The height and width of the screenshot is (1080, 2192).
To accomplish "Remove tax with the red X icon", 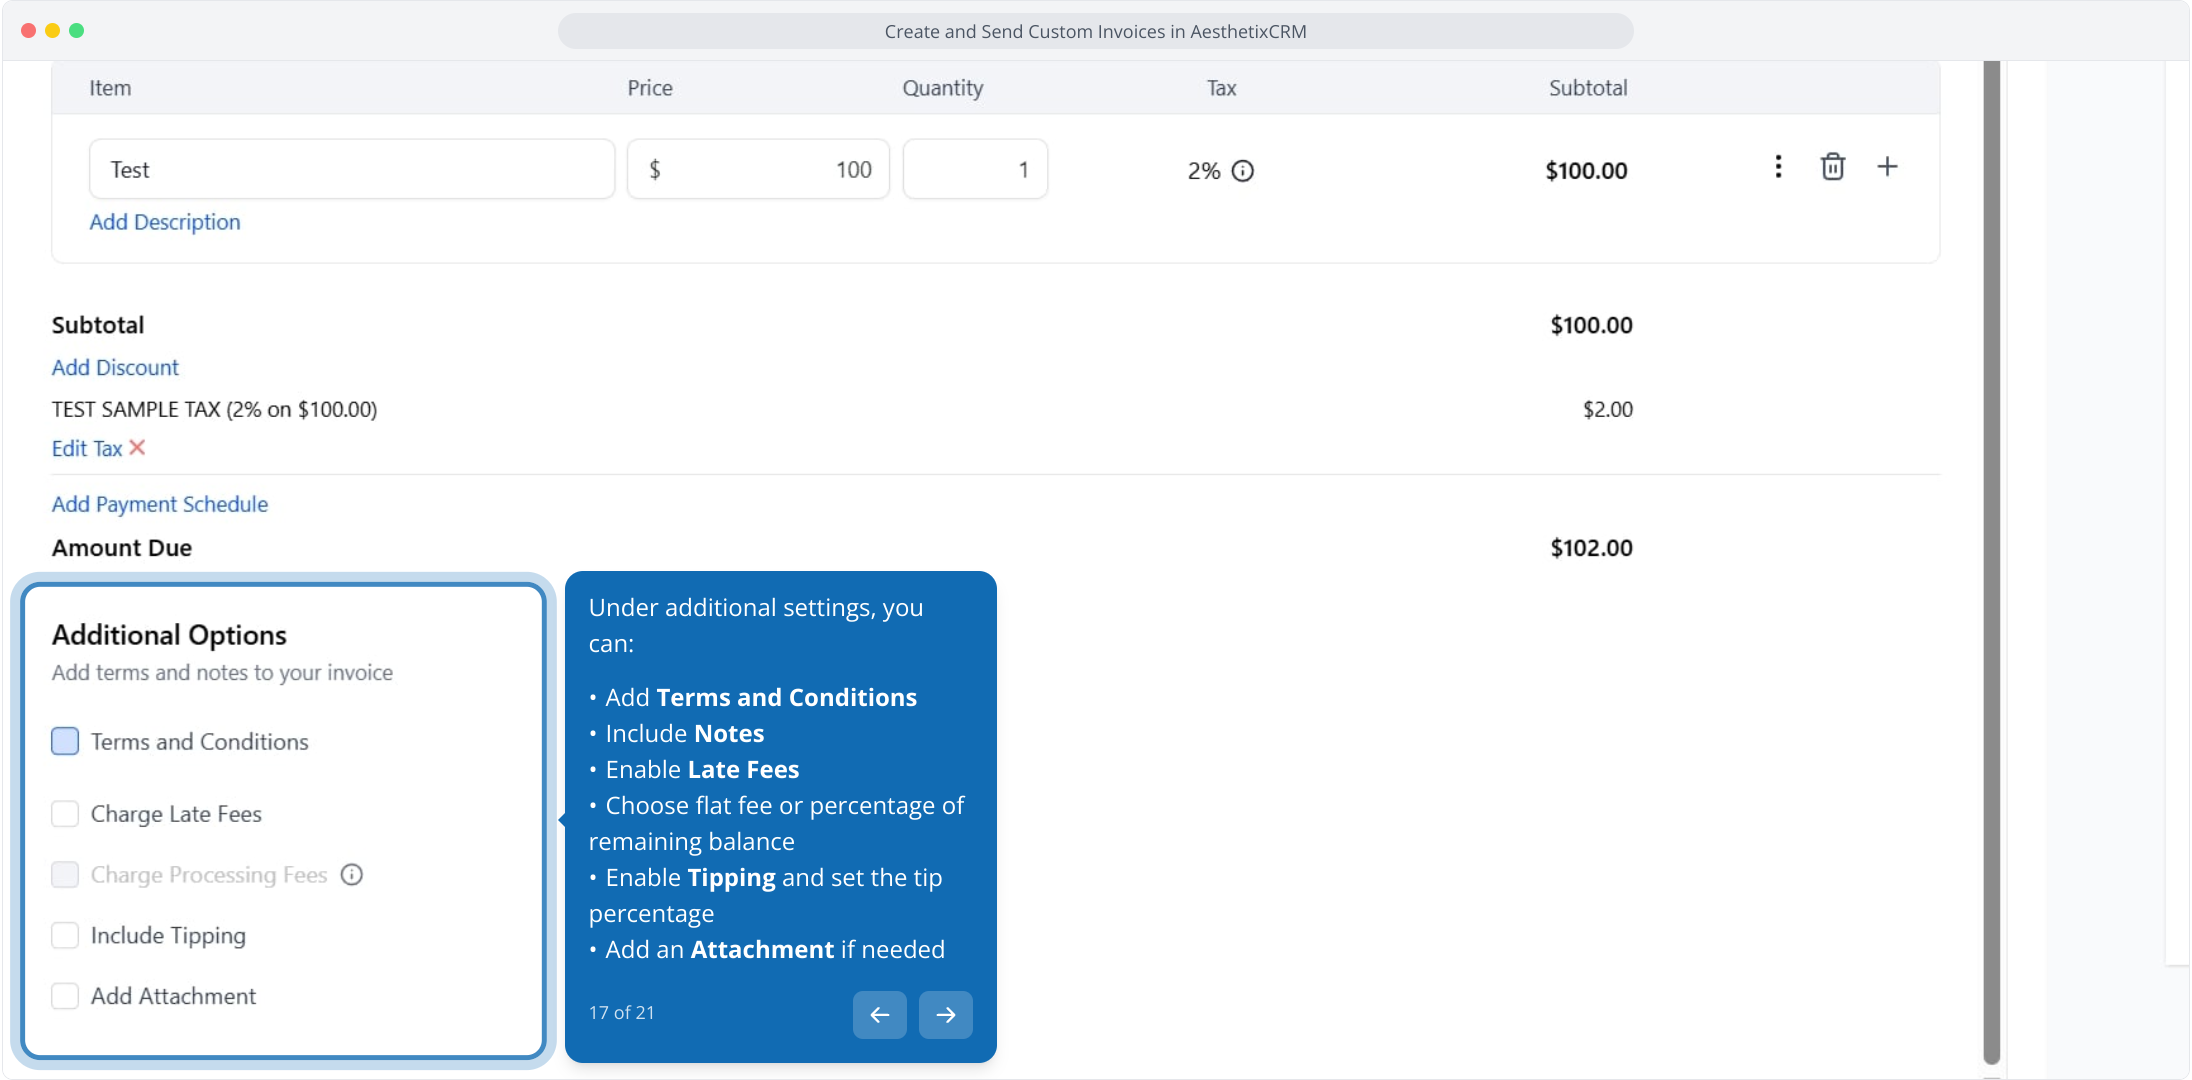I will tap(138, 448).
